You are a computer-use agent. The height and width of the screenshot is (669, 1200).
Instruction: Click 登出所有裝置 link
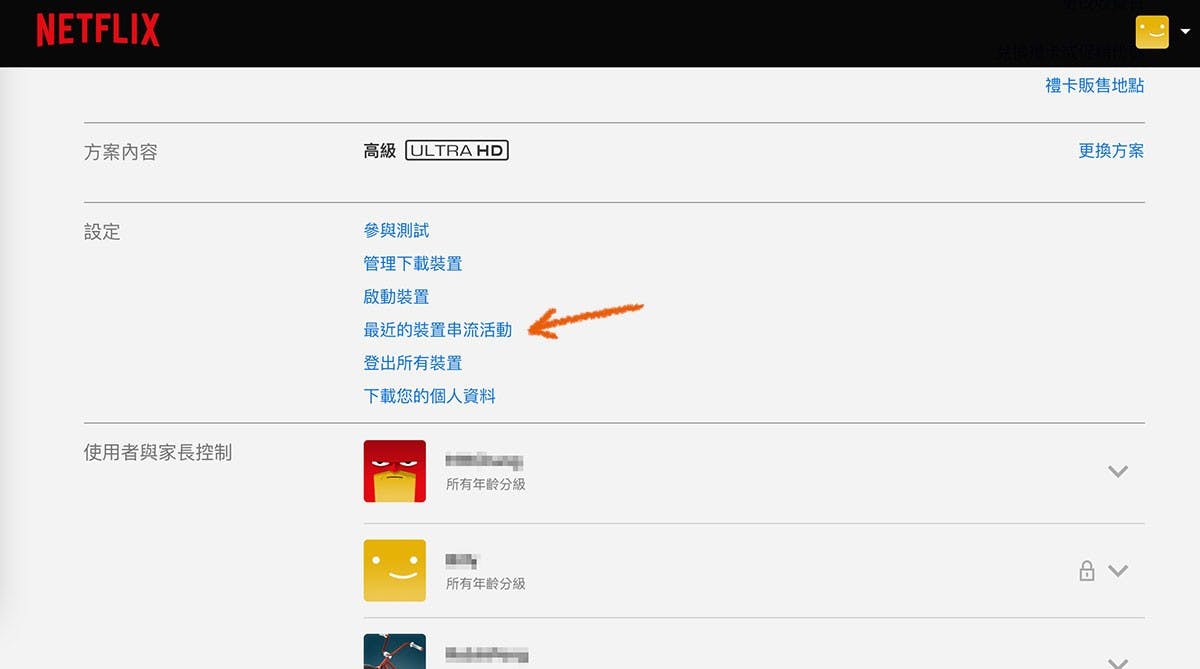tap(413, 363)
